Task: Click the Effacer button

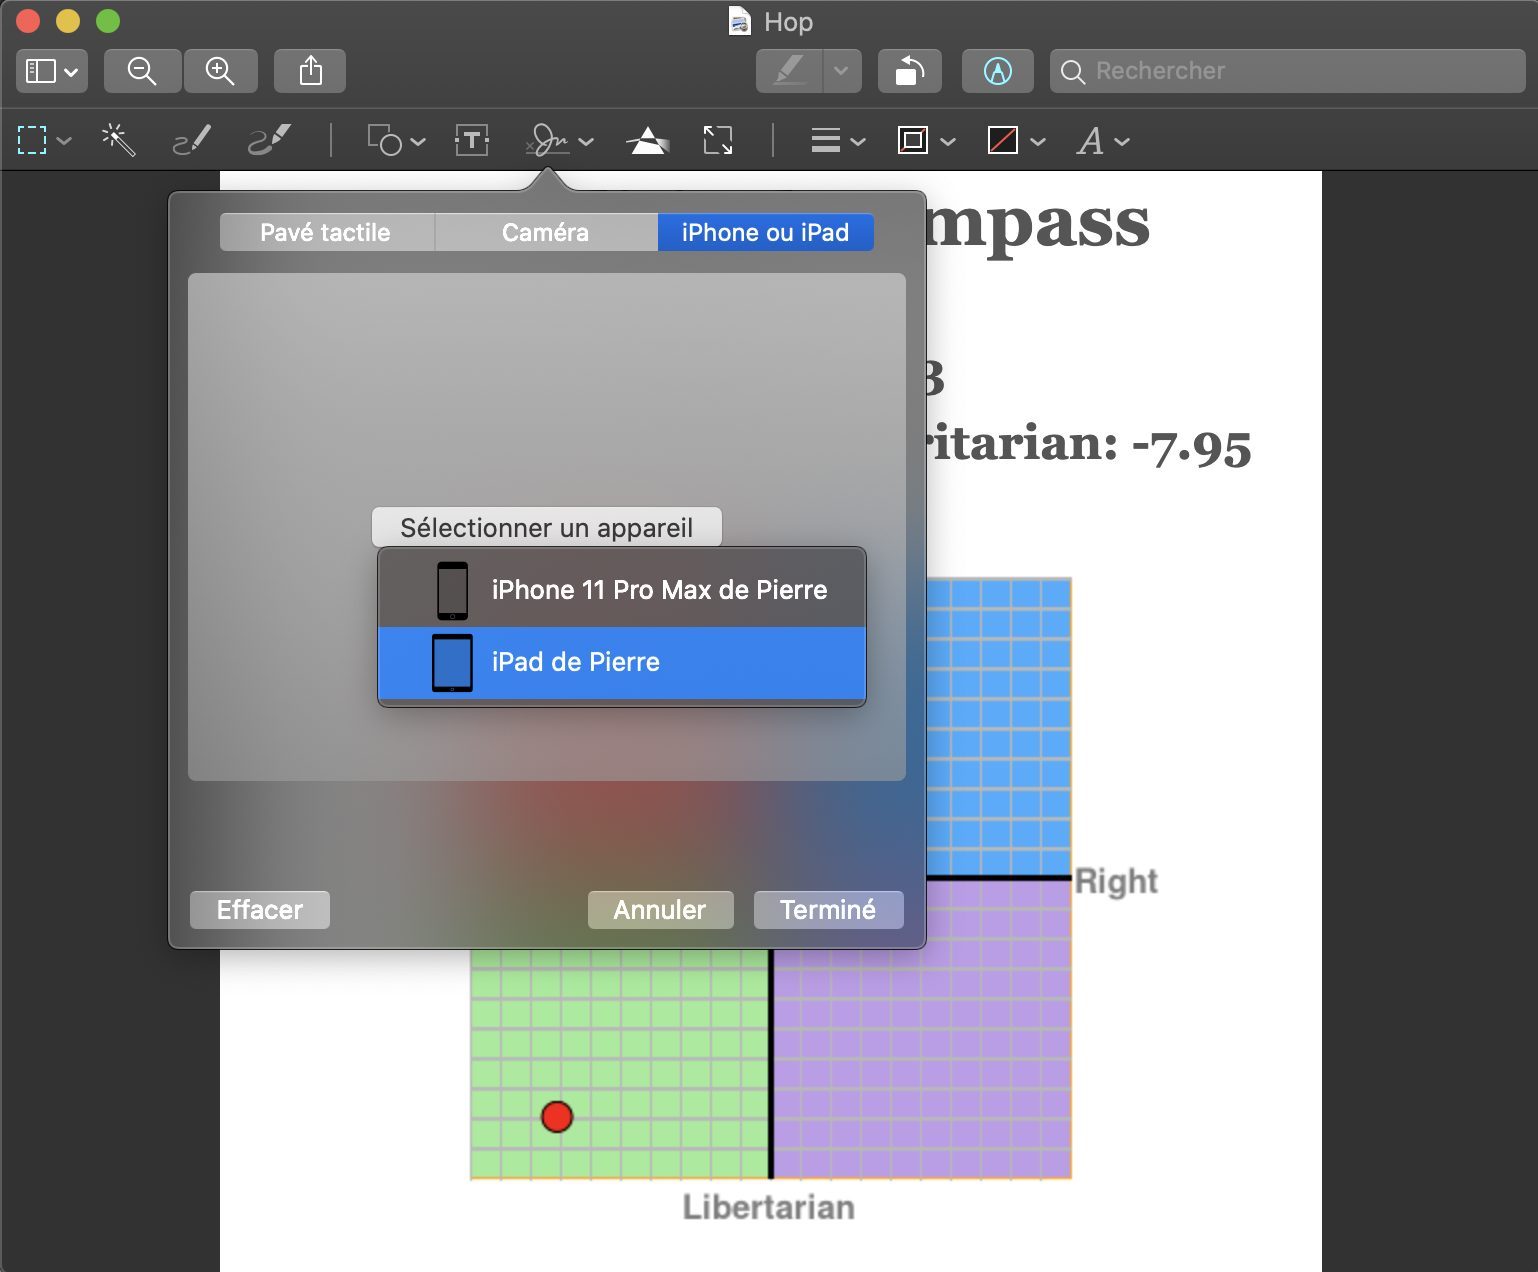Action: [x=260, y=910]
